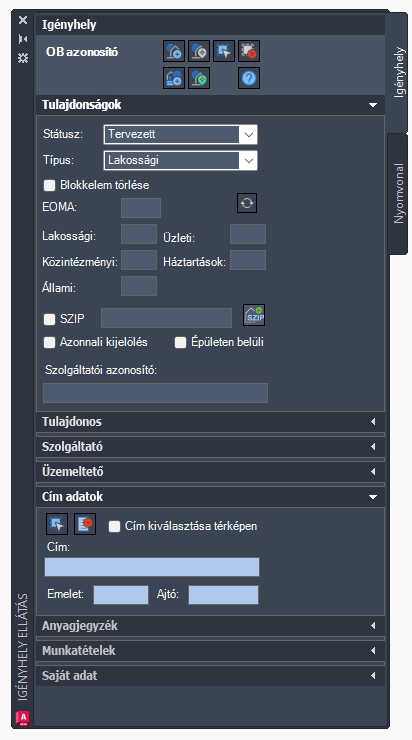Click the SZIP house icon button
This screenshot has width=412, height=740.
click(254, 315)
